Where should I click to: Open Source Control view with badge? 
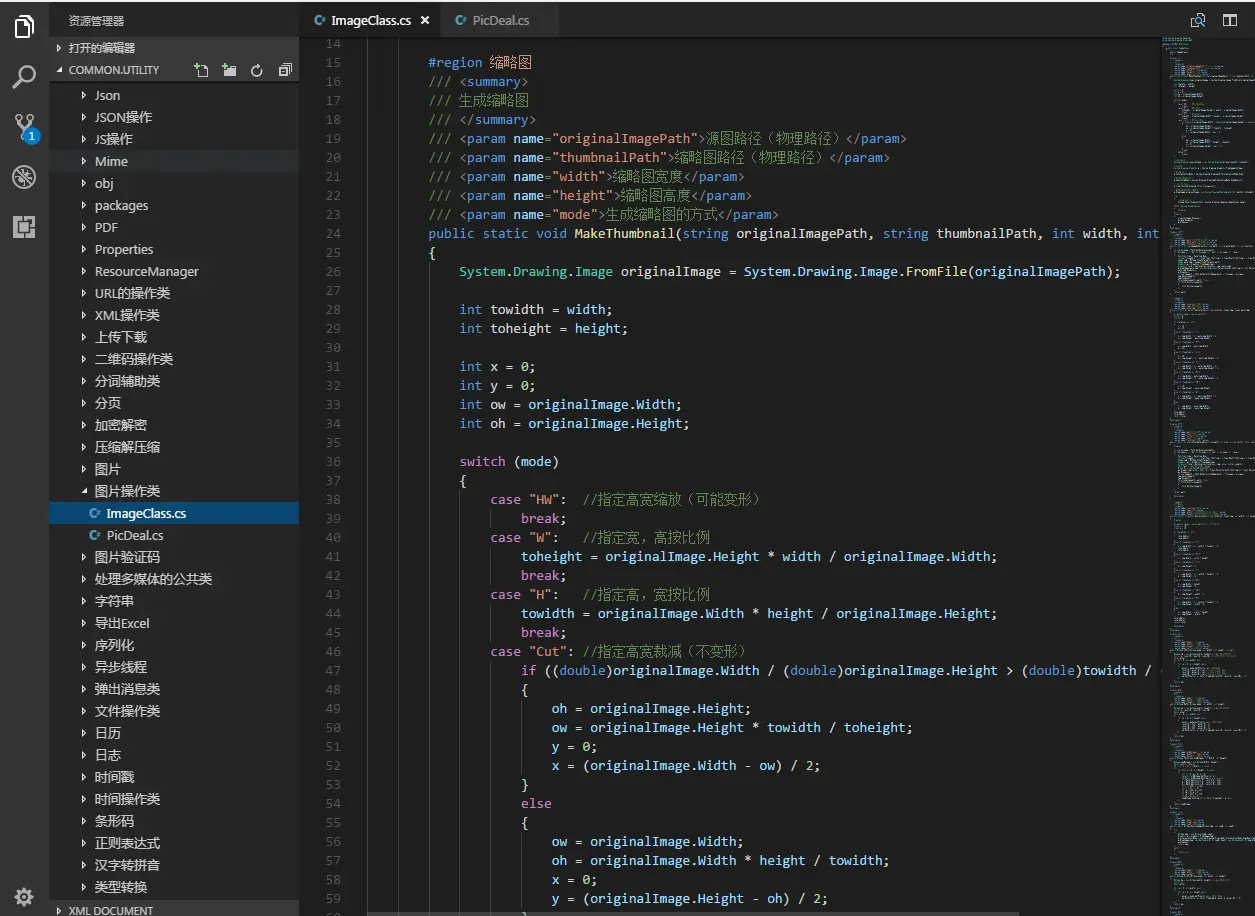click(24, 127)
